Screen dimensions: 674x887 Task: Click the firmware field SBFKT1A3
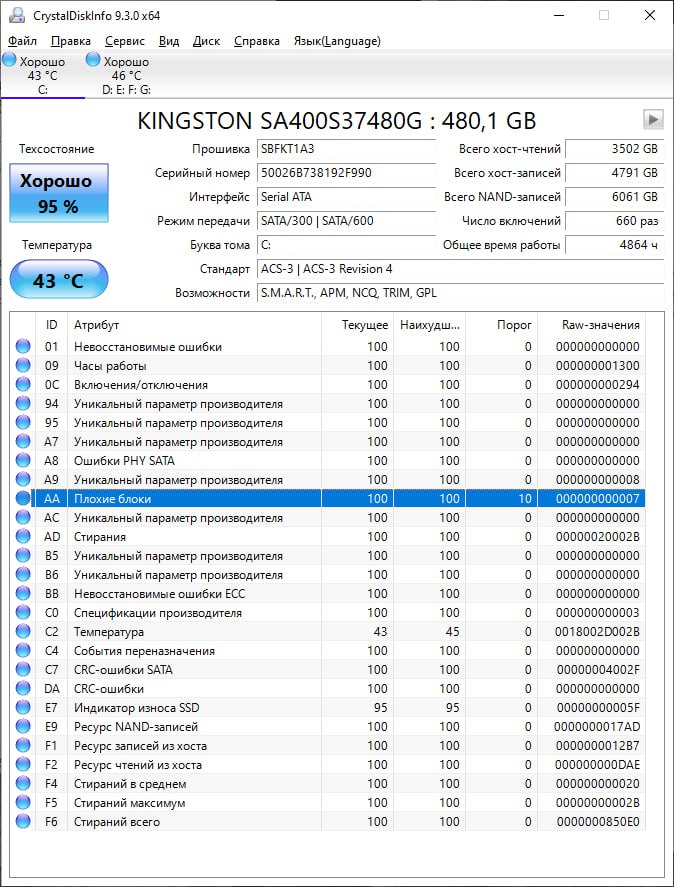pos(346,149)
